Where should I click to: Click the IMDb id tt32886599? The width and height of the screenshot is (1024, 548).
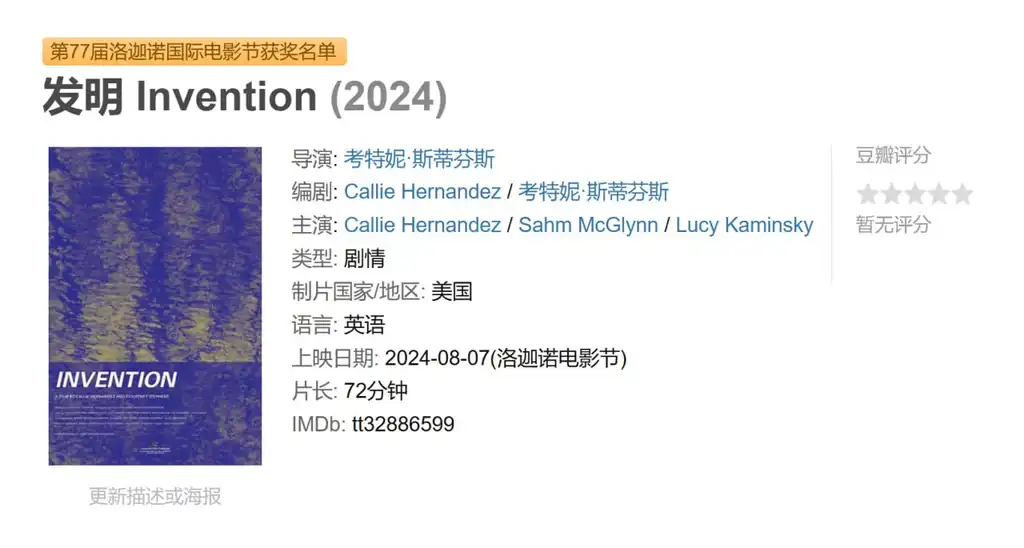(x=403, y=424)
